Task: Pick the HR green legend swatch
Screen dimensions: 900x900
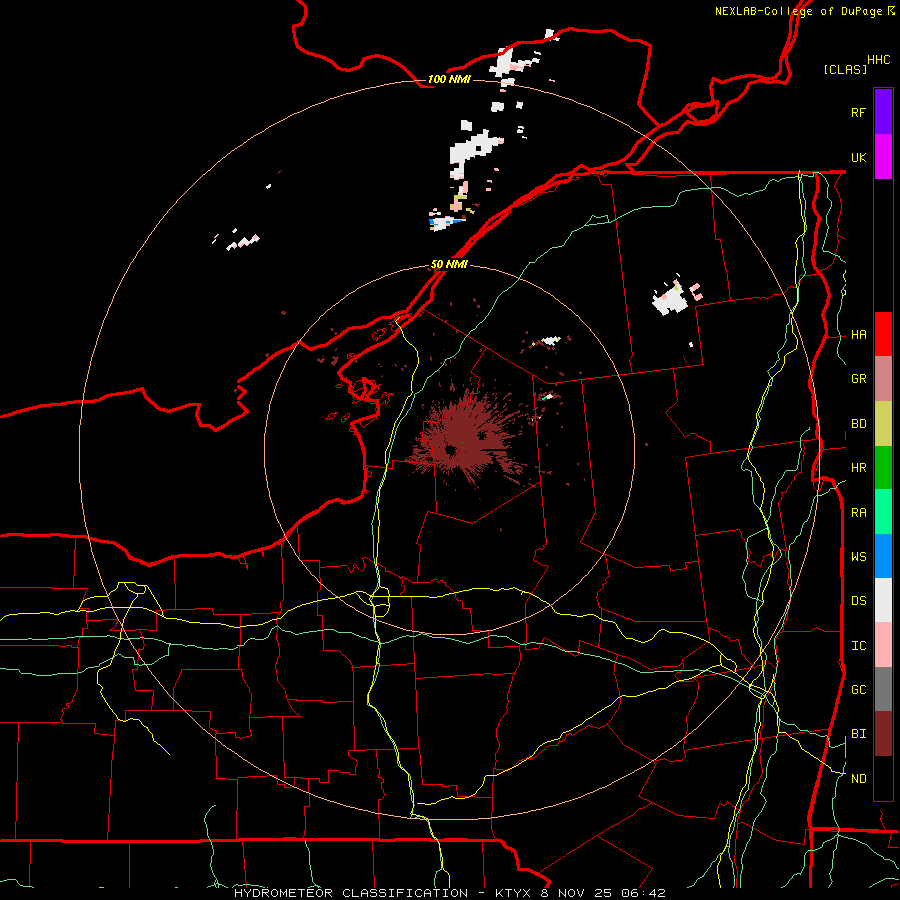Action: pyautogui.click(x=883, y=468)
